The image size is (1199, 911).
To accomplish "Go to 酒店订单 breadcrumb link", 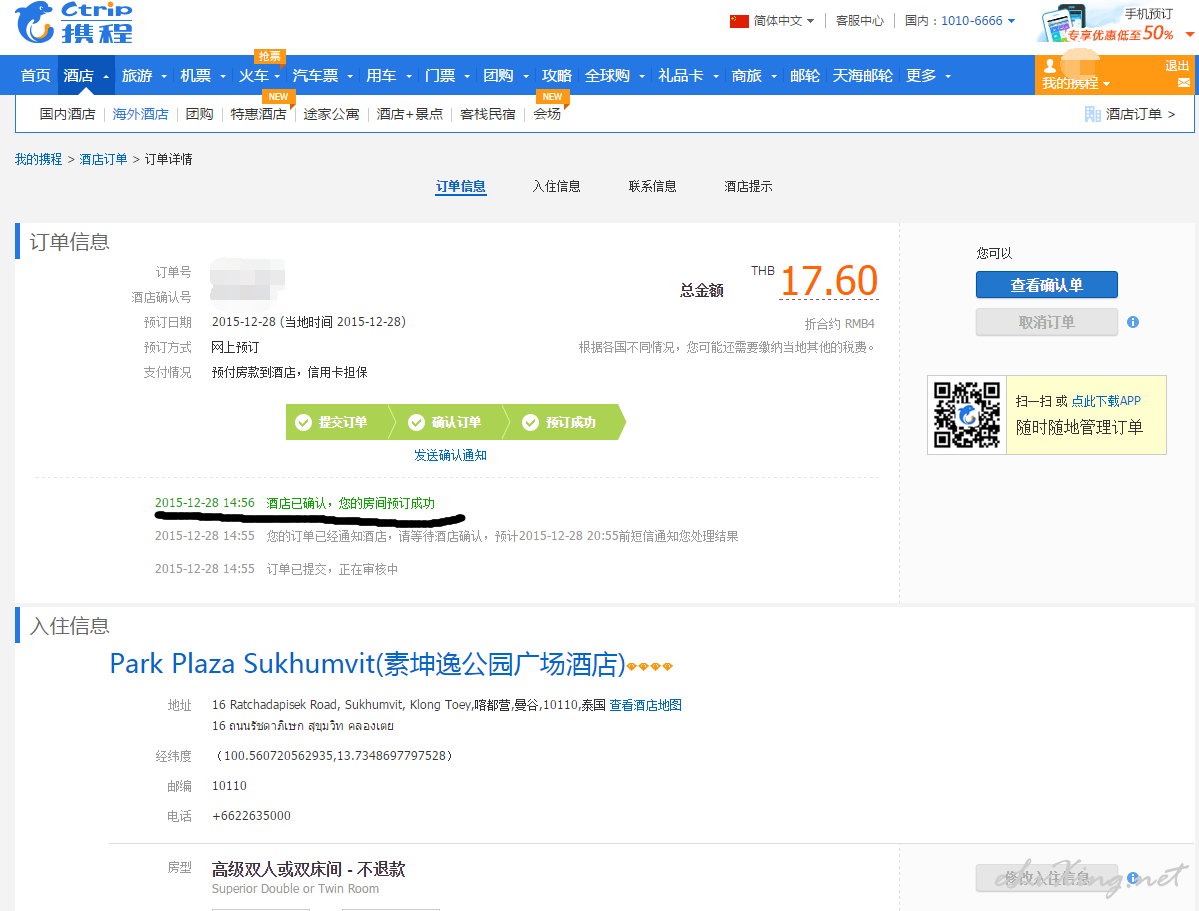I will (103, 159).
